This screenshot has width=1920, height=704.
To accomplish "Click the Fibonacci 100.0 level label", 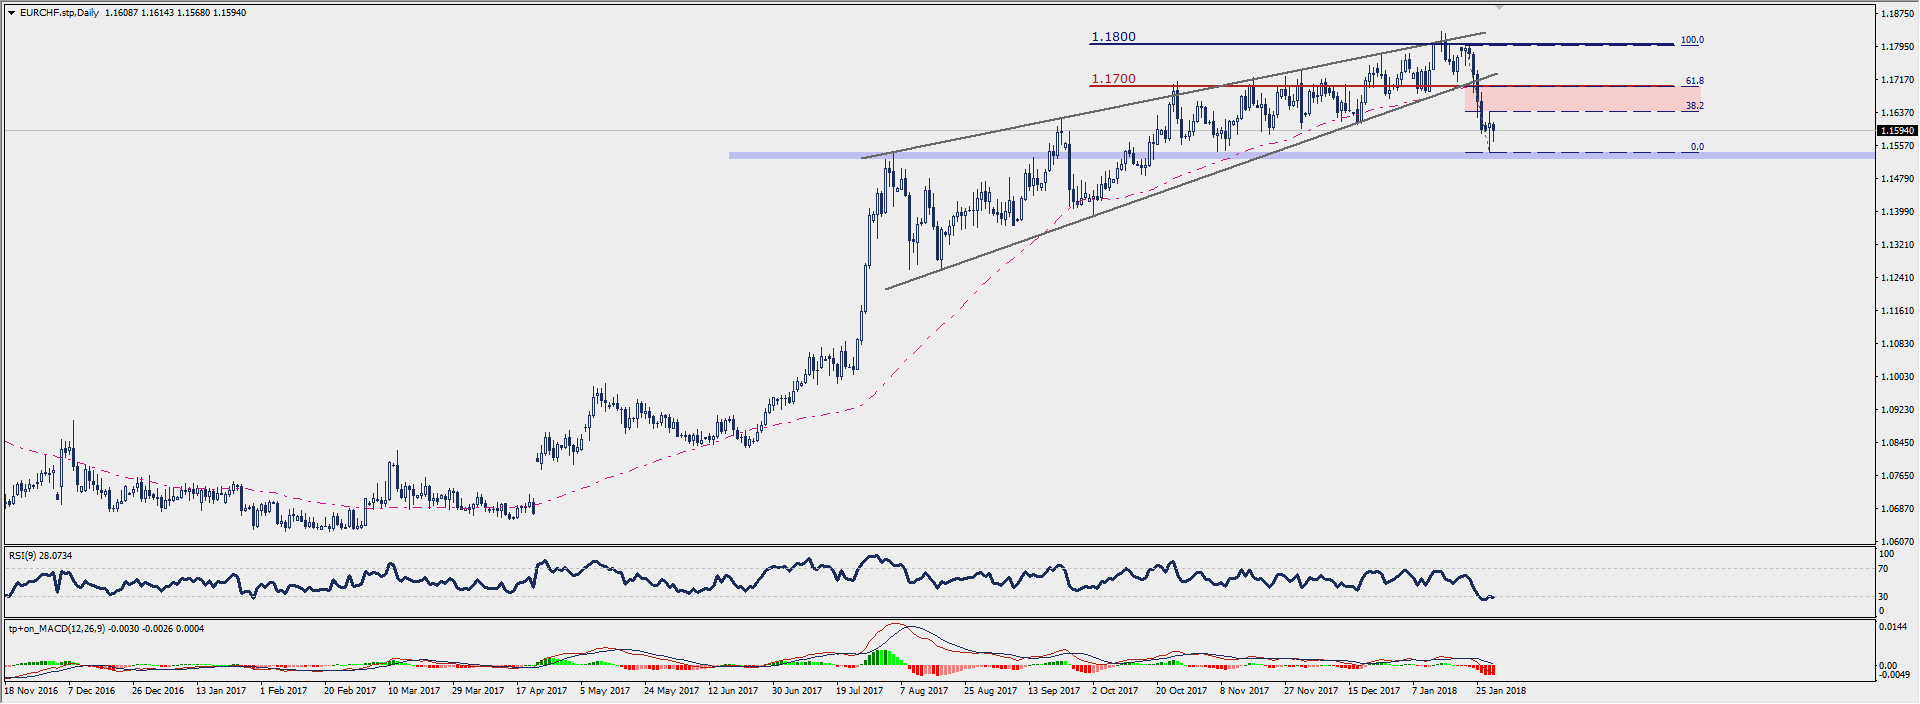I will [x=1692, y=40].
